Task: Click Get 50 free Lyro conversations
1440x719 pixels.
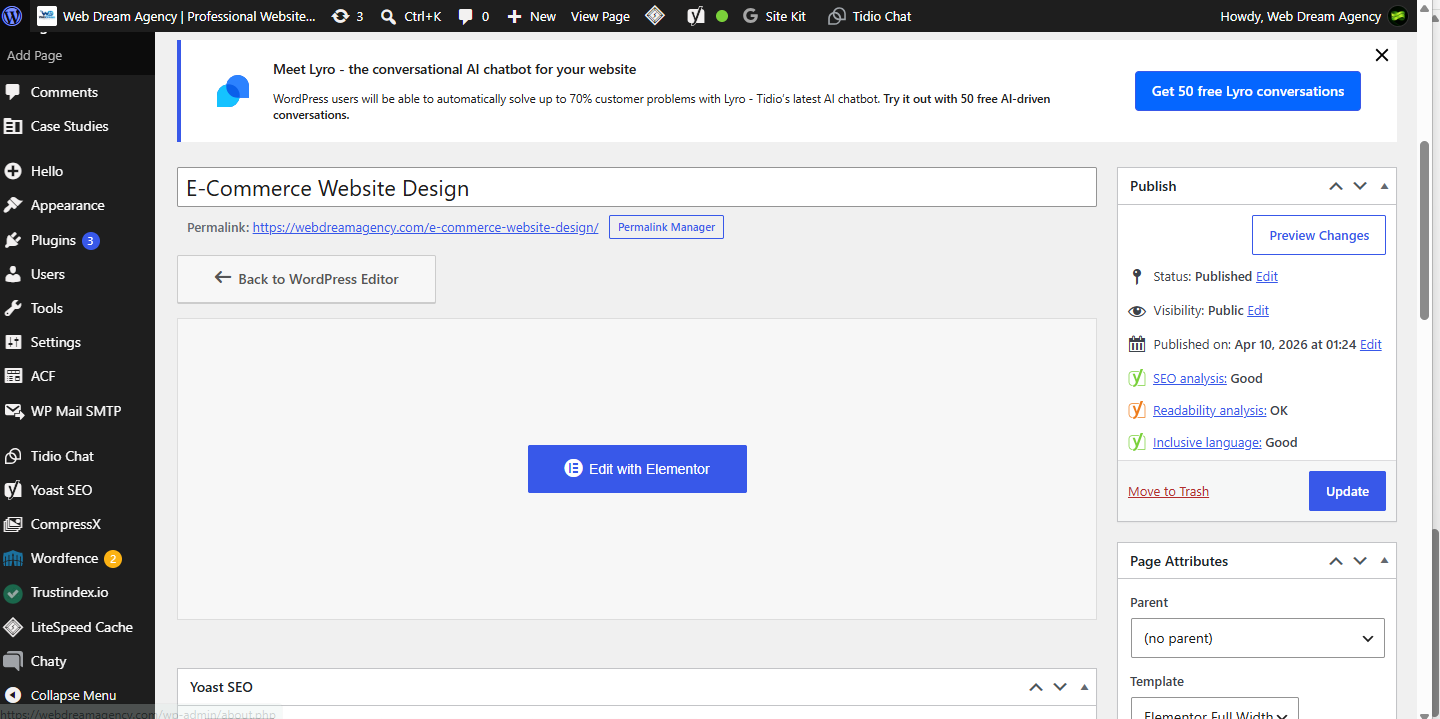Action: pyautogui.click(x=1248, y=91)
